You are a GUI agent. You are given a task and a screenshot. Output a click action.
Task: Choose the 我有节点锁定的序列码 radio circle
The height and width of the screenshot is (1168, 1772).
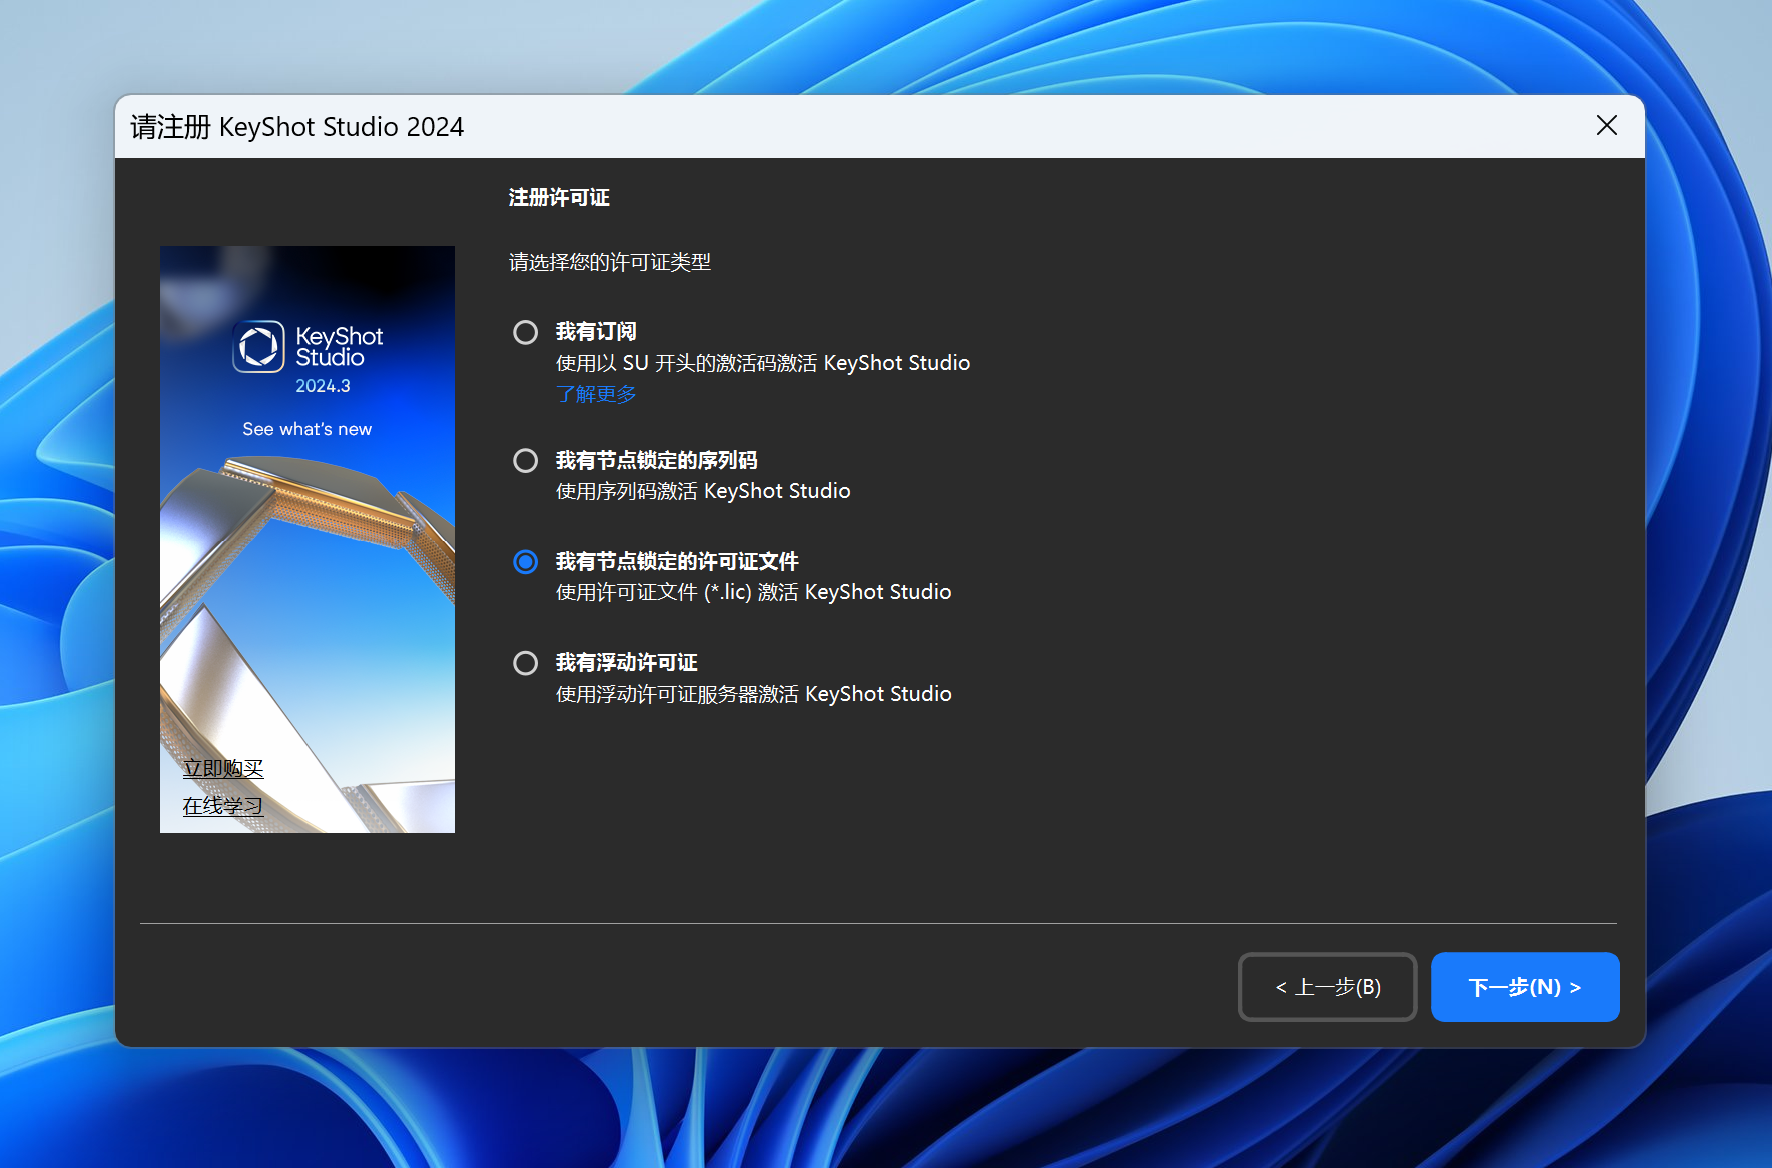pyautogui.click(x=525, y=460)
